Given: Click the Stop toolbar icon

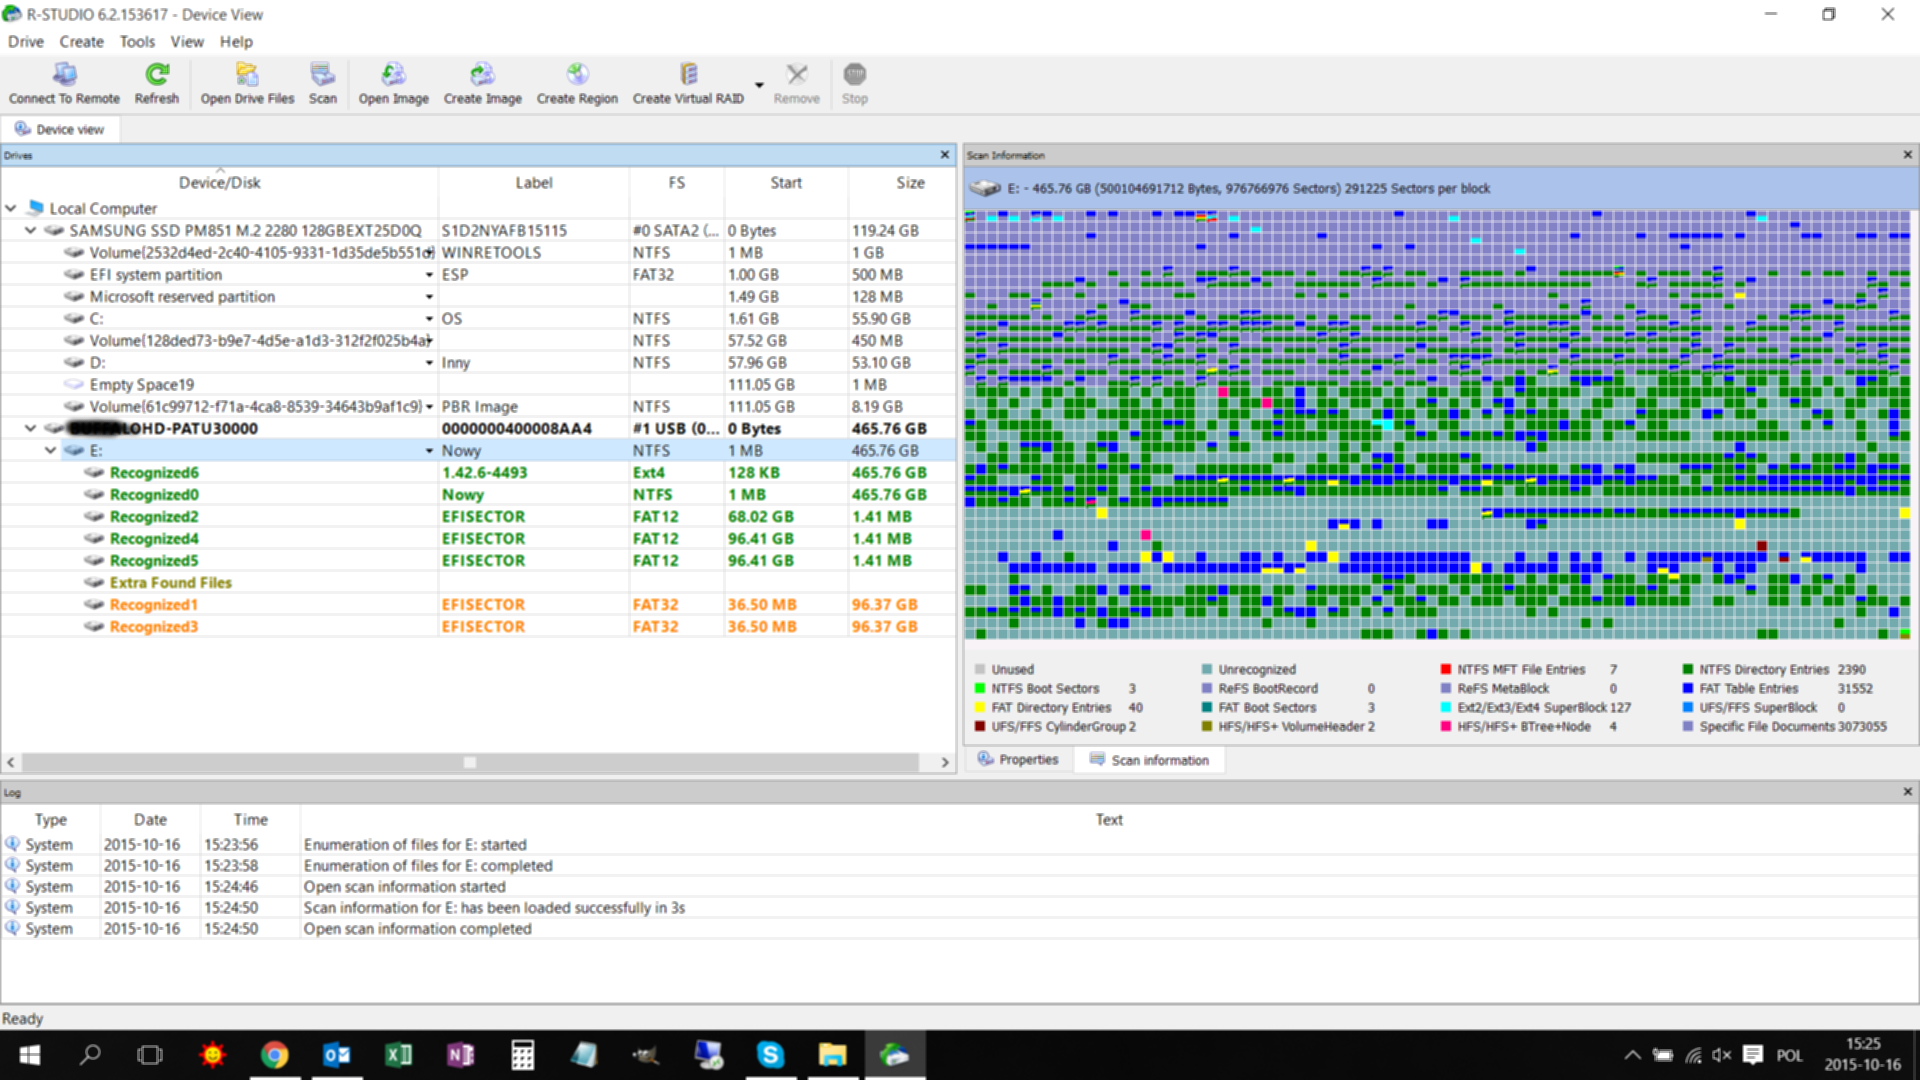Looking at the screenshot, I should (854, 83).
